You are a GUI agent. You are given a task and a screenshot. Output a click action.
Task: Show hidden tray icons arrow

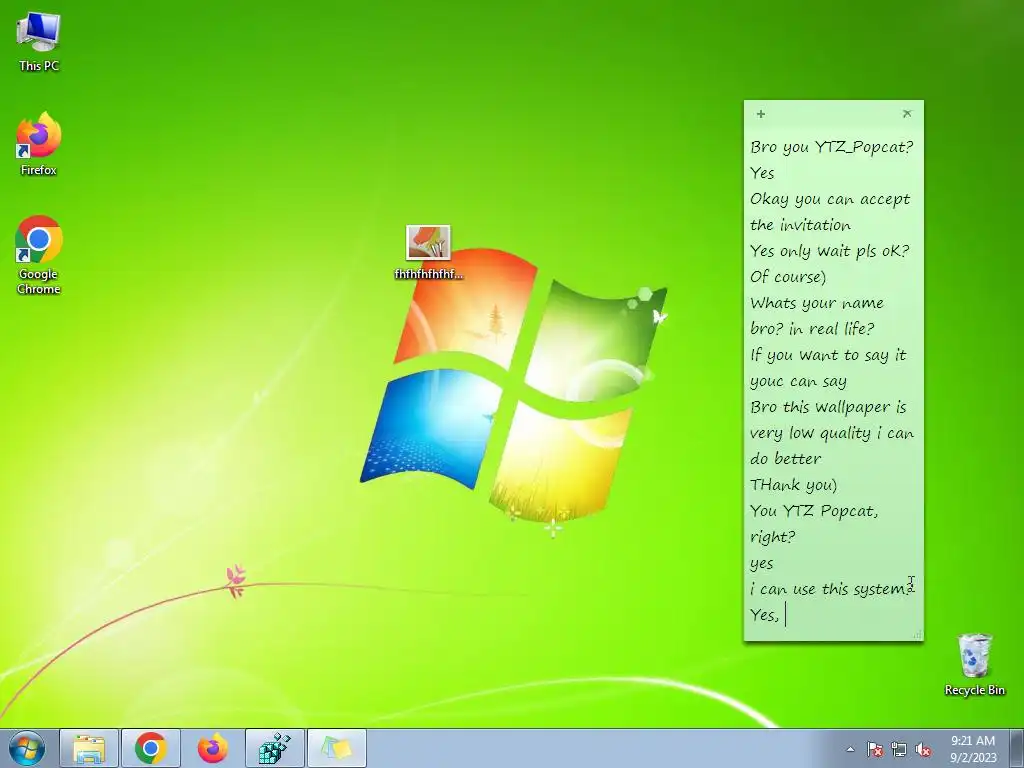tap(850, 749)
